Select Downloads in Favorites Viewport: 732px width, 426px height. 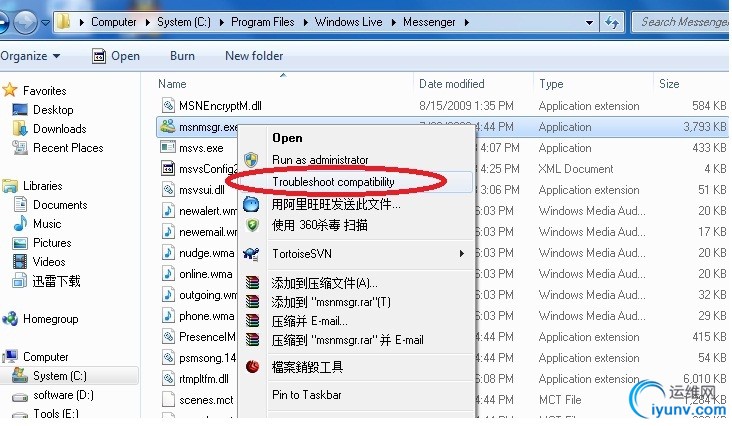coord(59,129)
